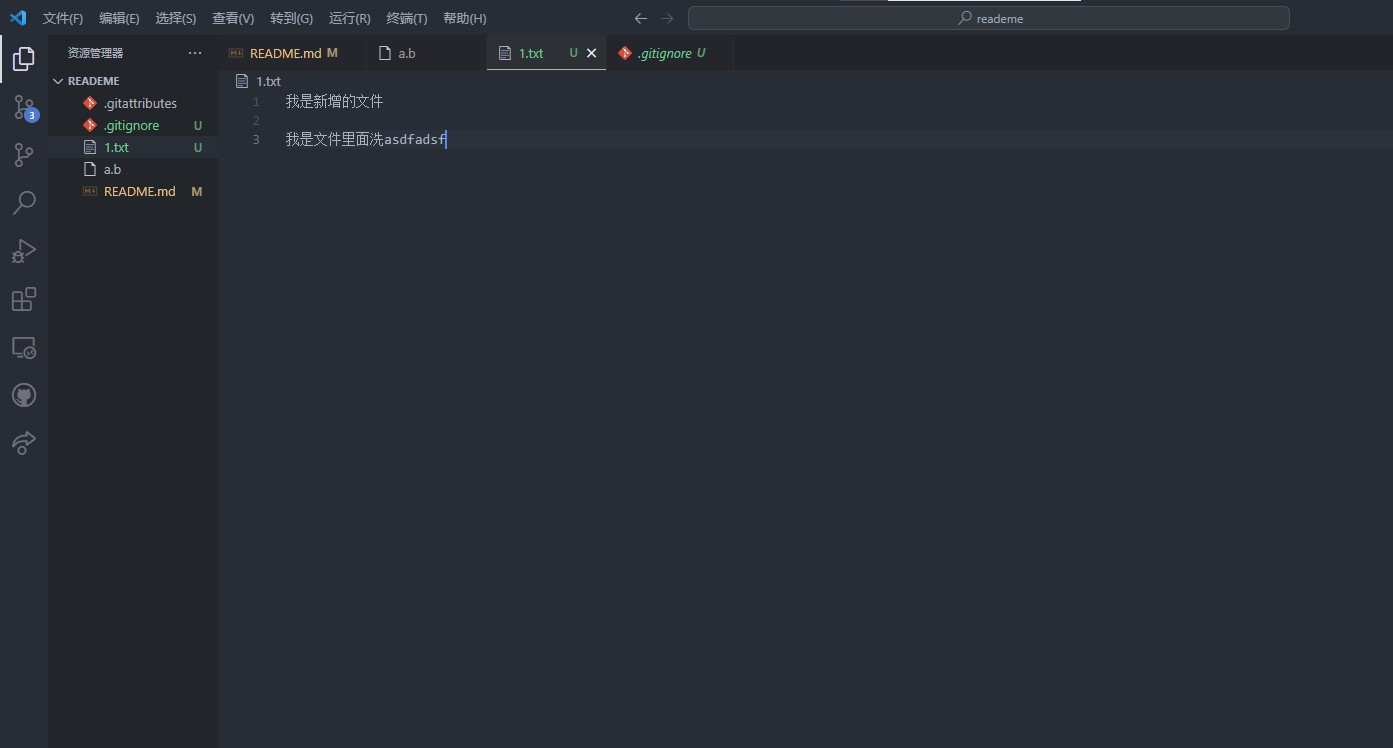
Task: Click the 1.txt breadcrumb above the editor
Action: (268, 81)
